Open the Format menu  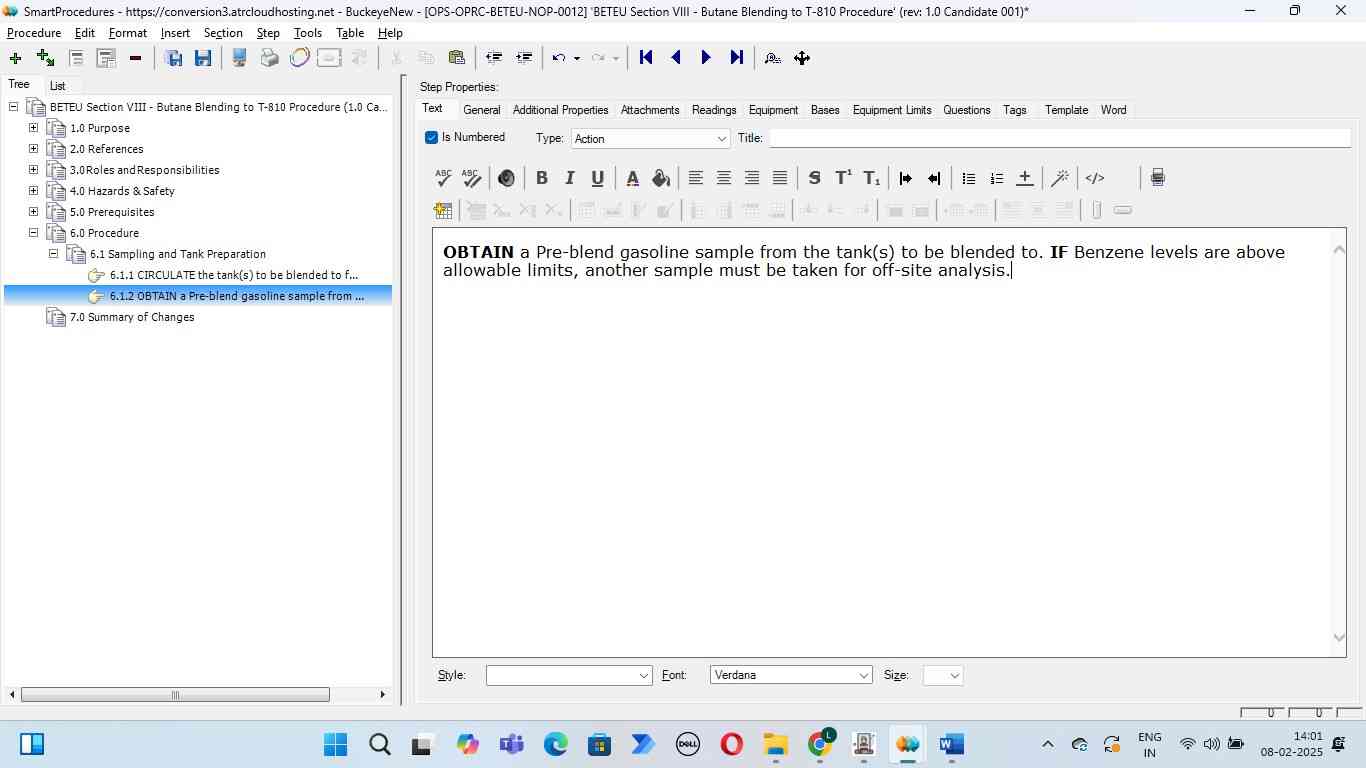click(x=128, y=33)
